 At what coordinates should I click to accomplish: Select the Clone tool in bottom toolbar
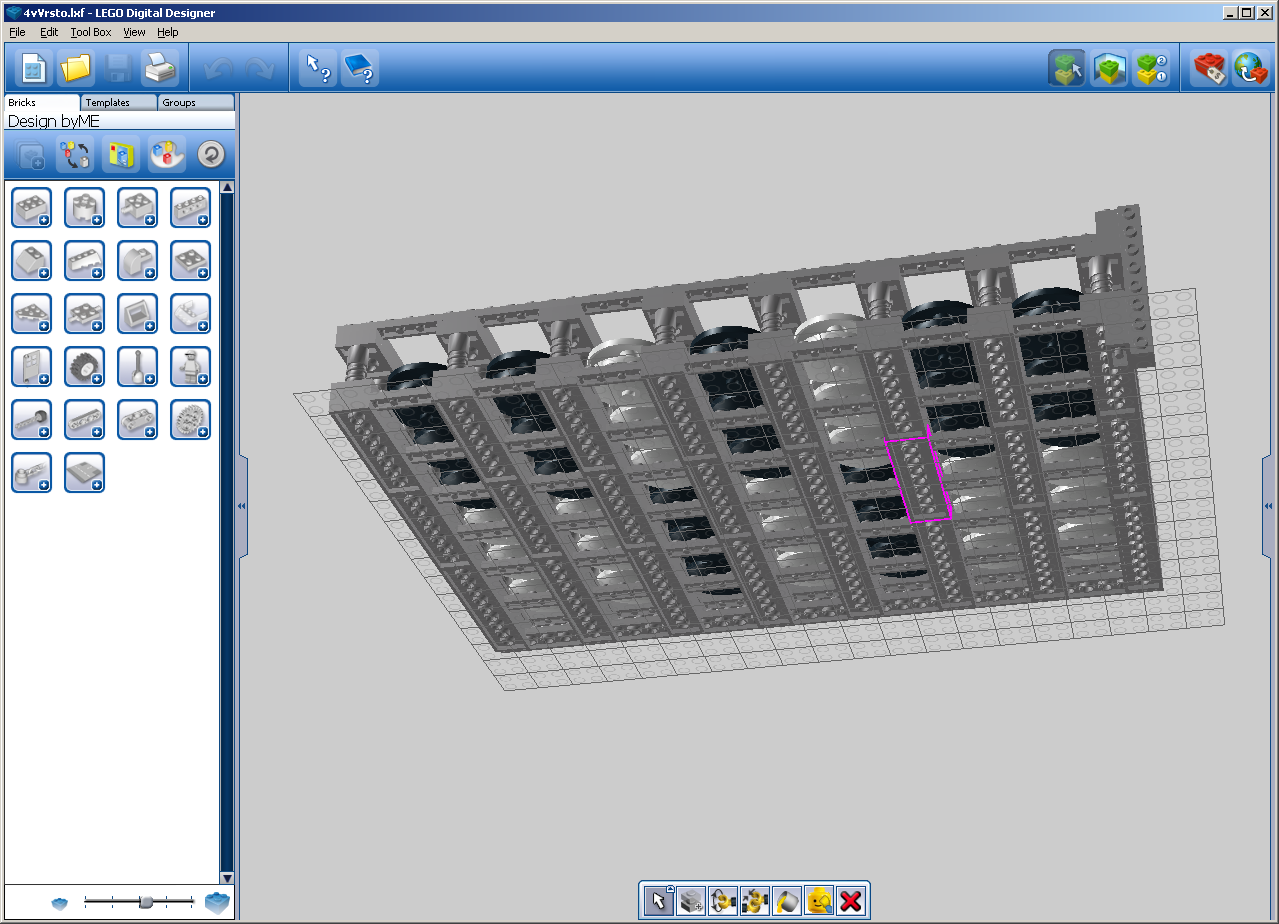click(x=691, y=901)
